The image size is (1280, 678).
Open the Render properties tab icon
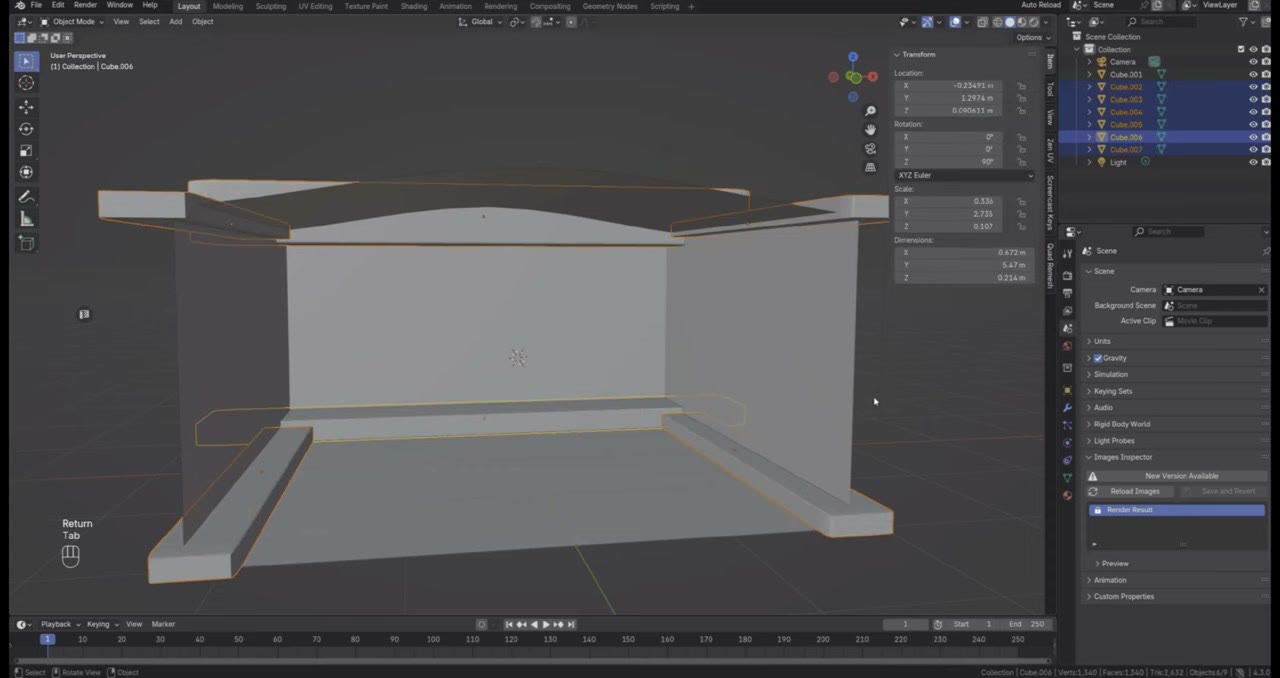click(x=1067, y=275)
